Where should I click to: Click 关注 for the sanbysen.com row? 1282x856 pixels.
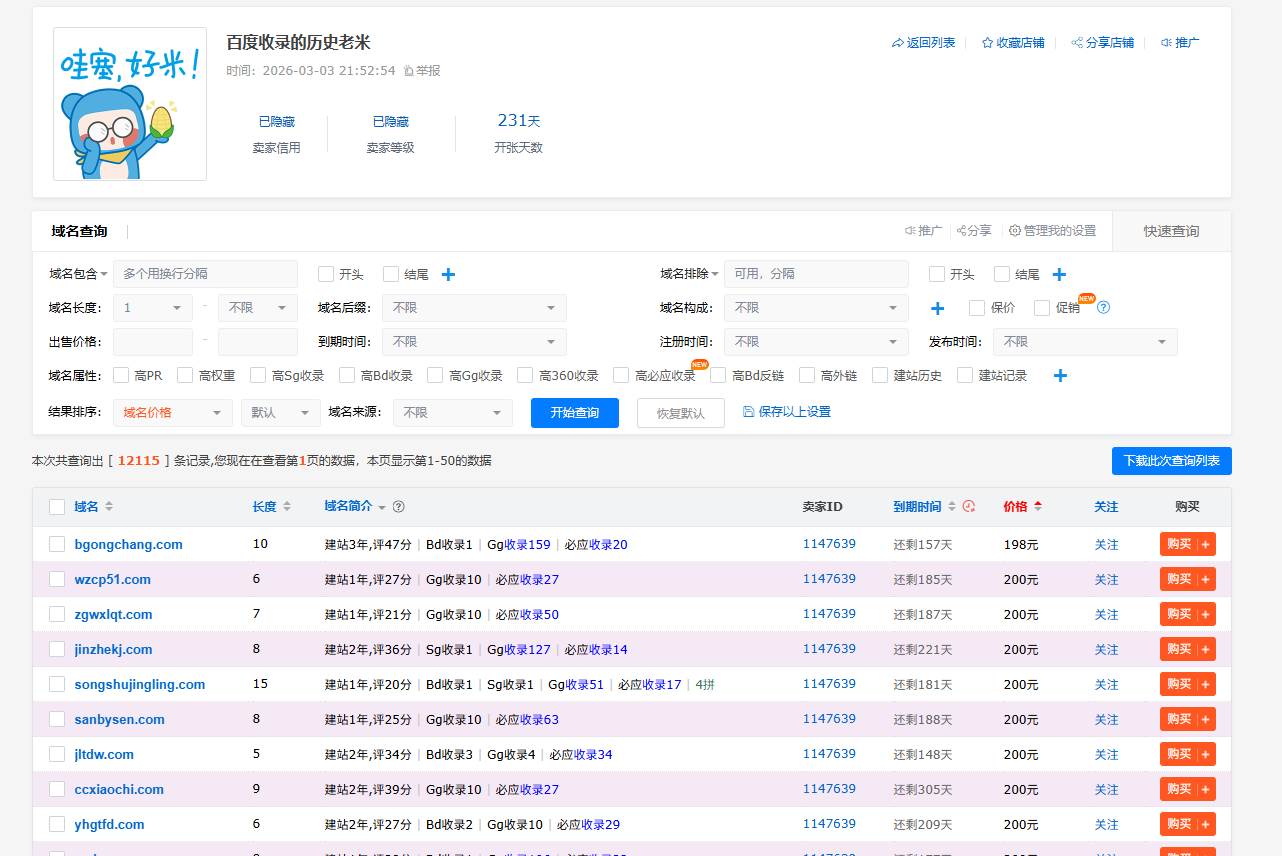1106,720
